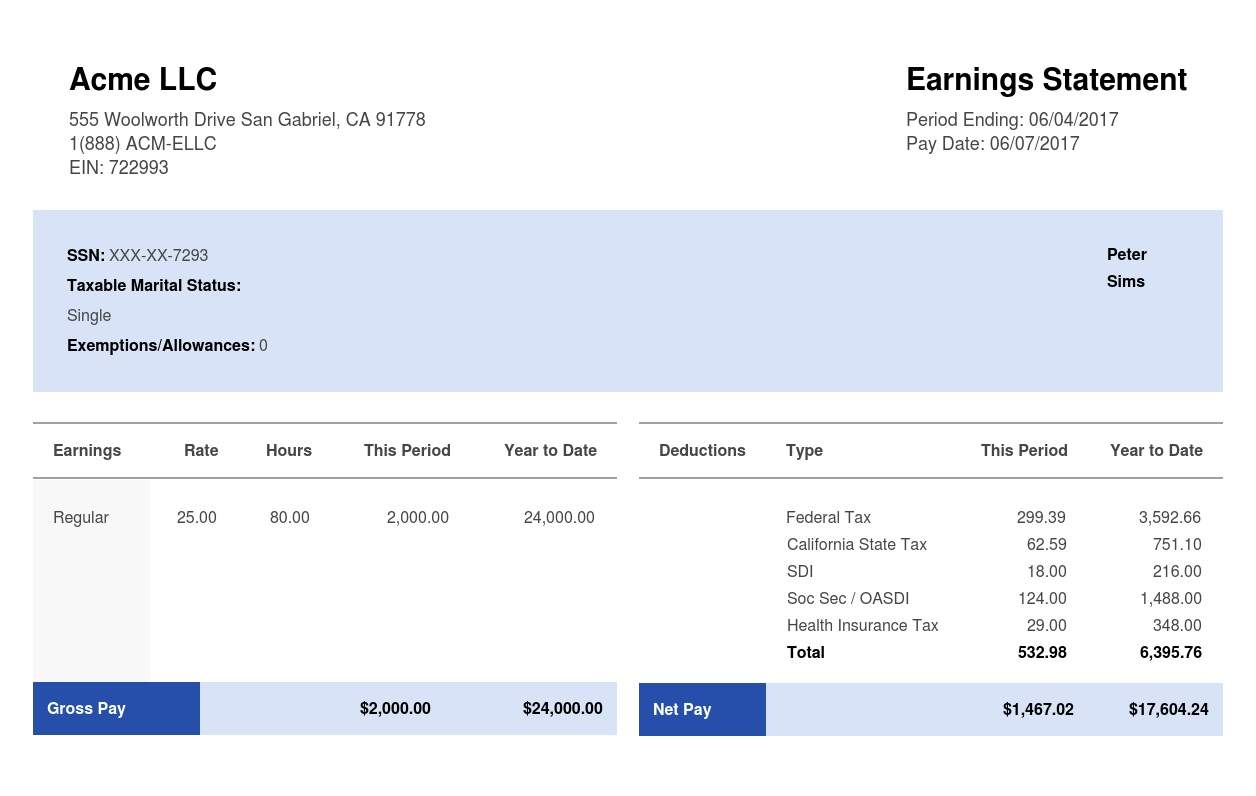This screenshot has width=1256, height=796.
Task: Click the Net Pay amount $1,467.02
Action: tap(1038, 710)
